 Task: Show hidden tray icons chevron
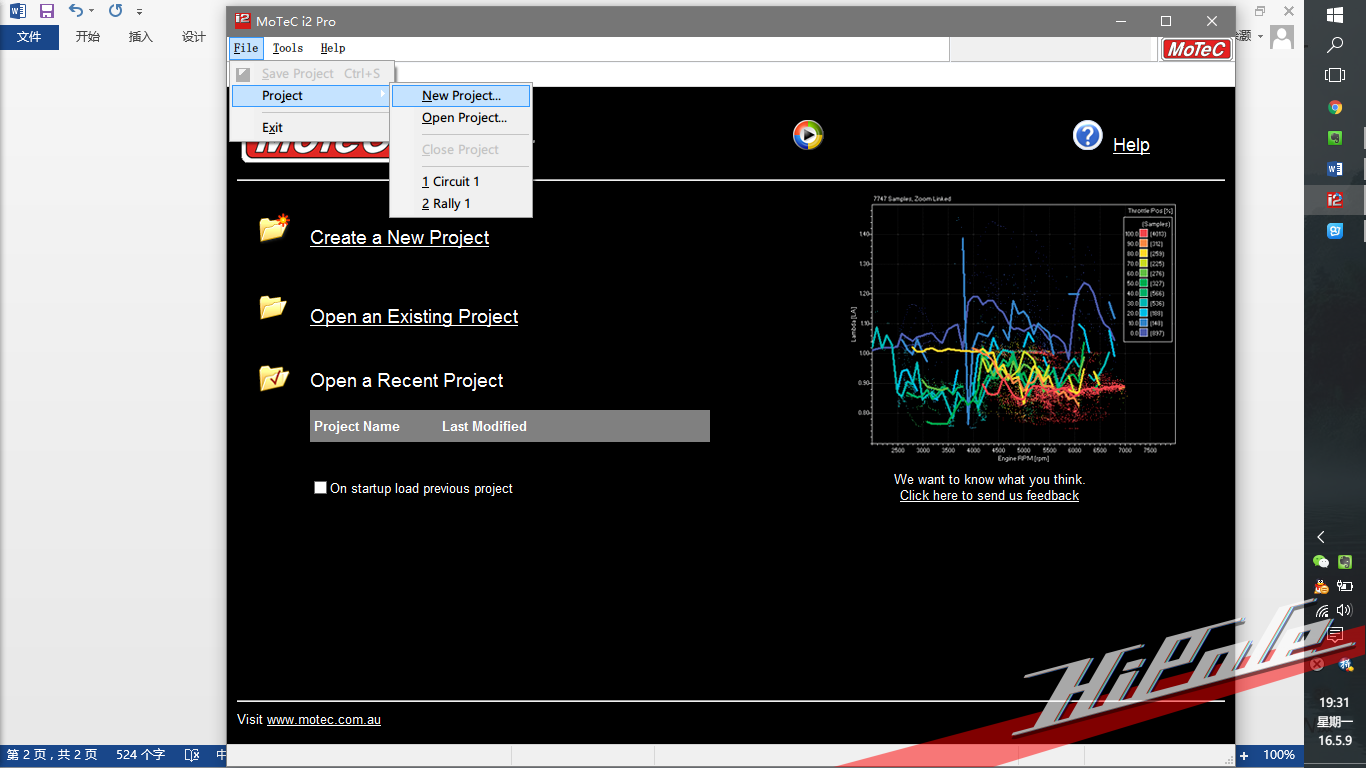(x=1322, y=537)
